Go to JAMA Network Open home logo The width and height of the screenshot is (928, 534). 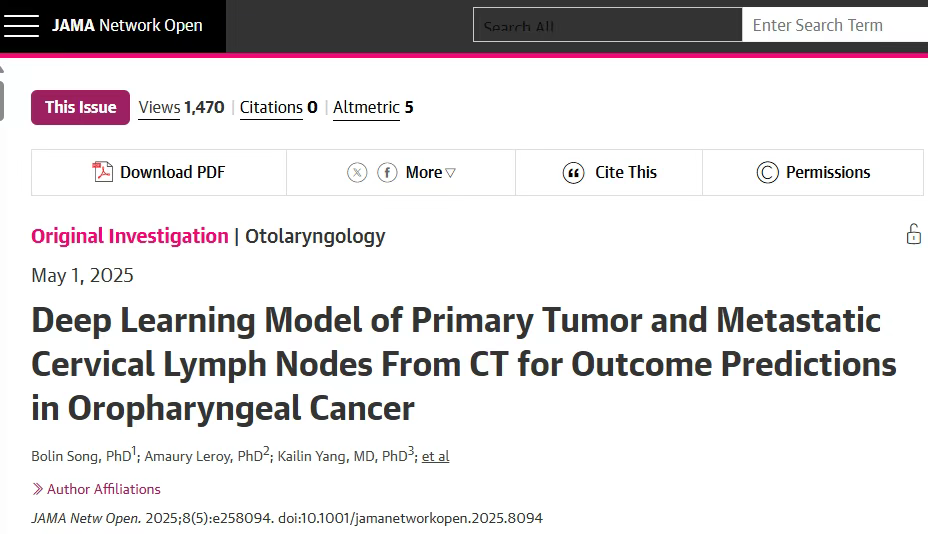[127, 25]
